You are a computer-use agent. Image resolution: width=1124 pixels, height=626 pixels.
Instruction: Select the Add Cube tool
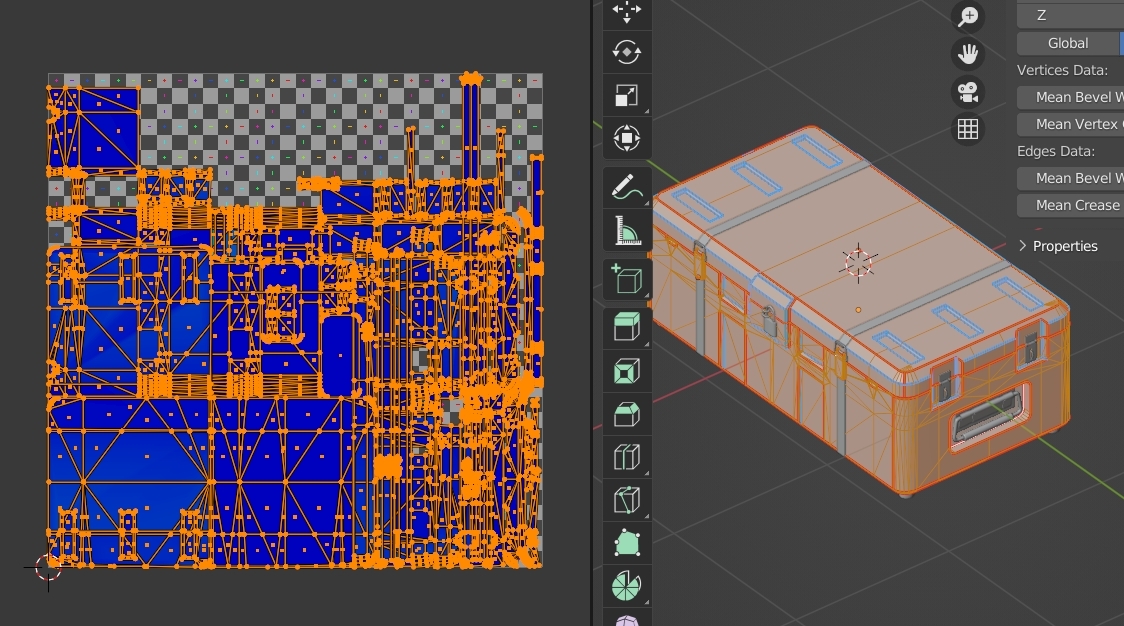627,280
